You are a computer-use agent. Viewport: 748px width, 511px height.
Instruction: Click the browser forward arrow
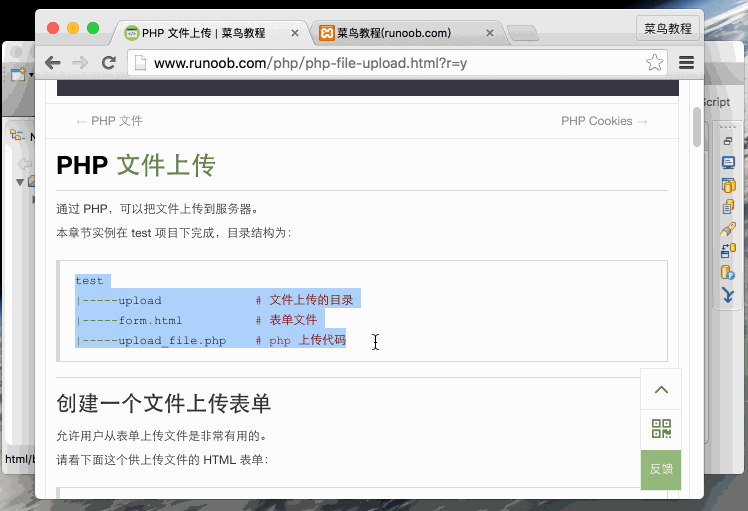pyautogui.click(x=81, y=63)
